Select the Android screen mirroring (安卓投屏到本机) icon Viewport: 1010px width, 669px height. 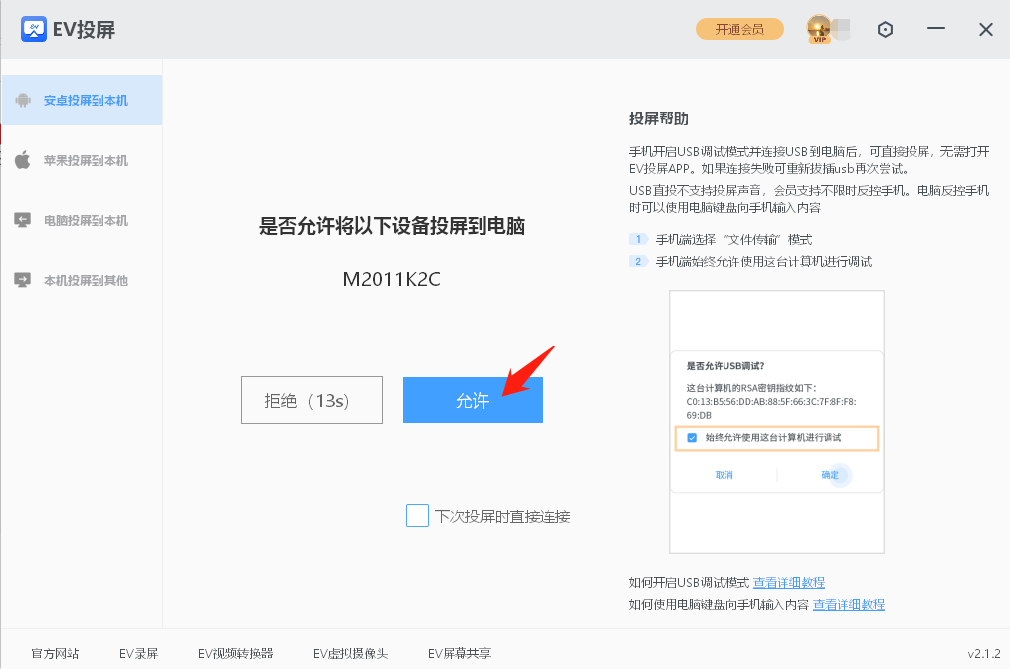(22, 100)
